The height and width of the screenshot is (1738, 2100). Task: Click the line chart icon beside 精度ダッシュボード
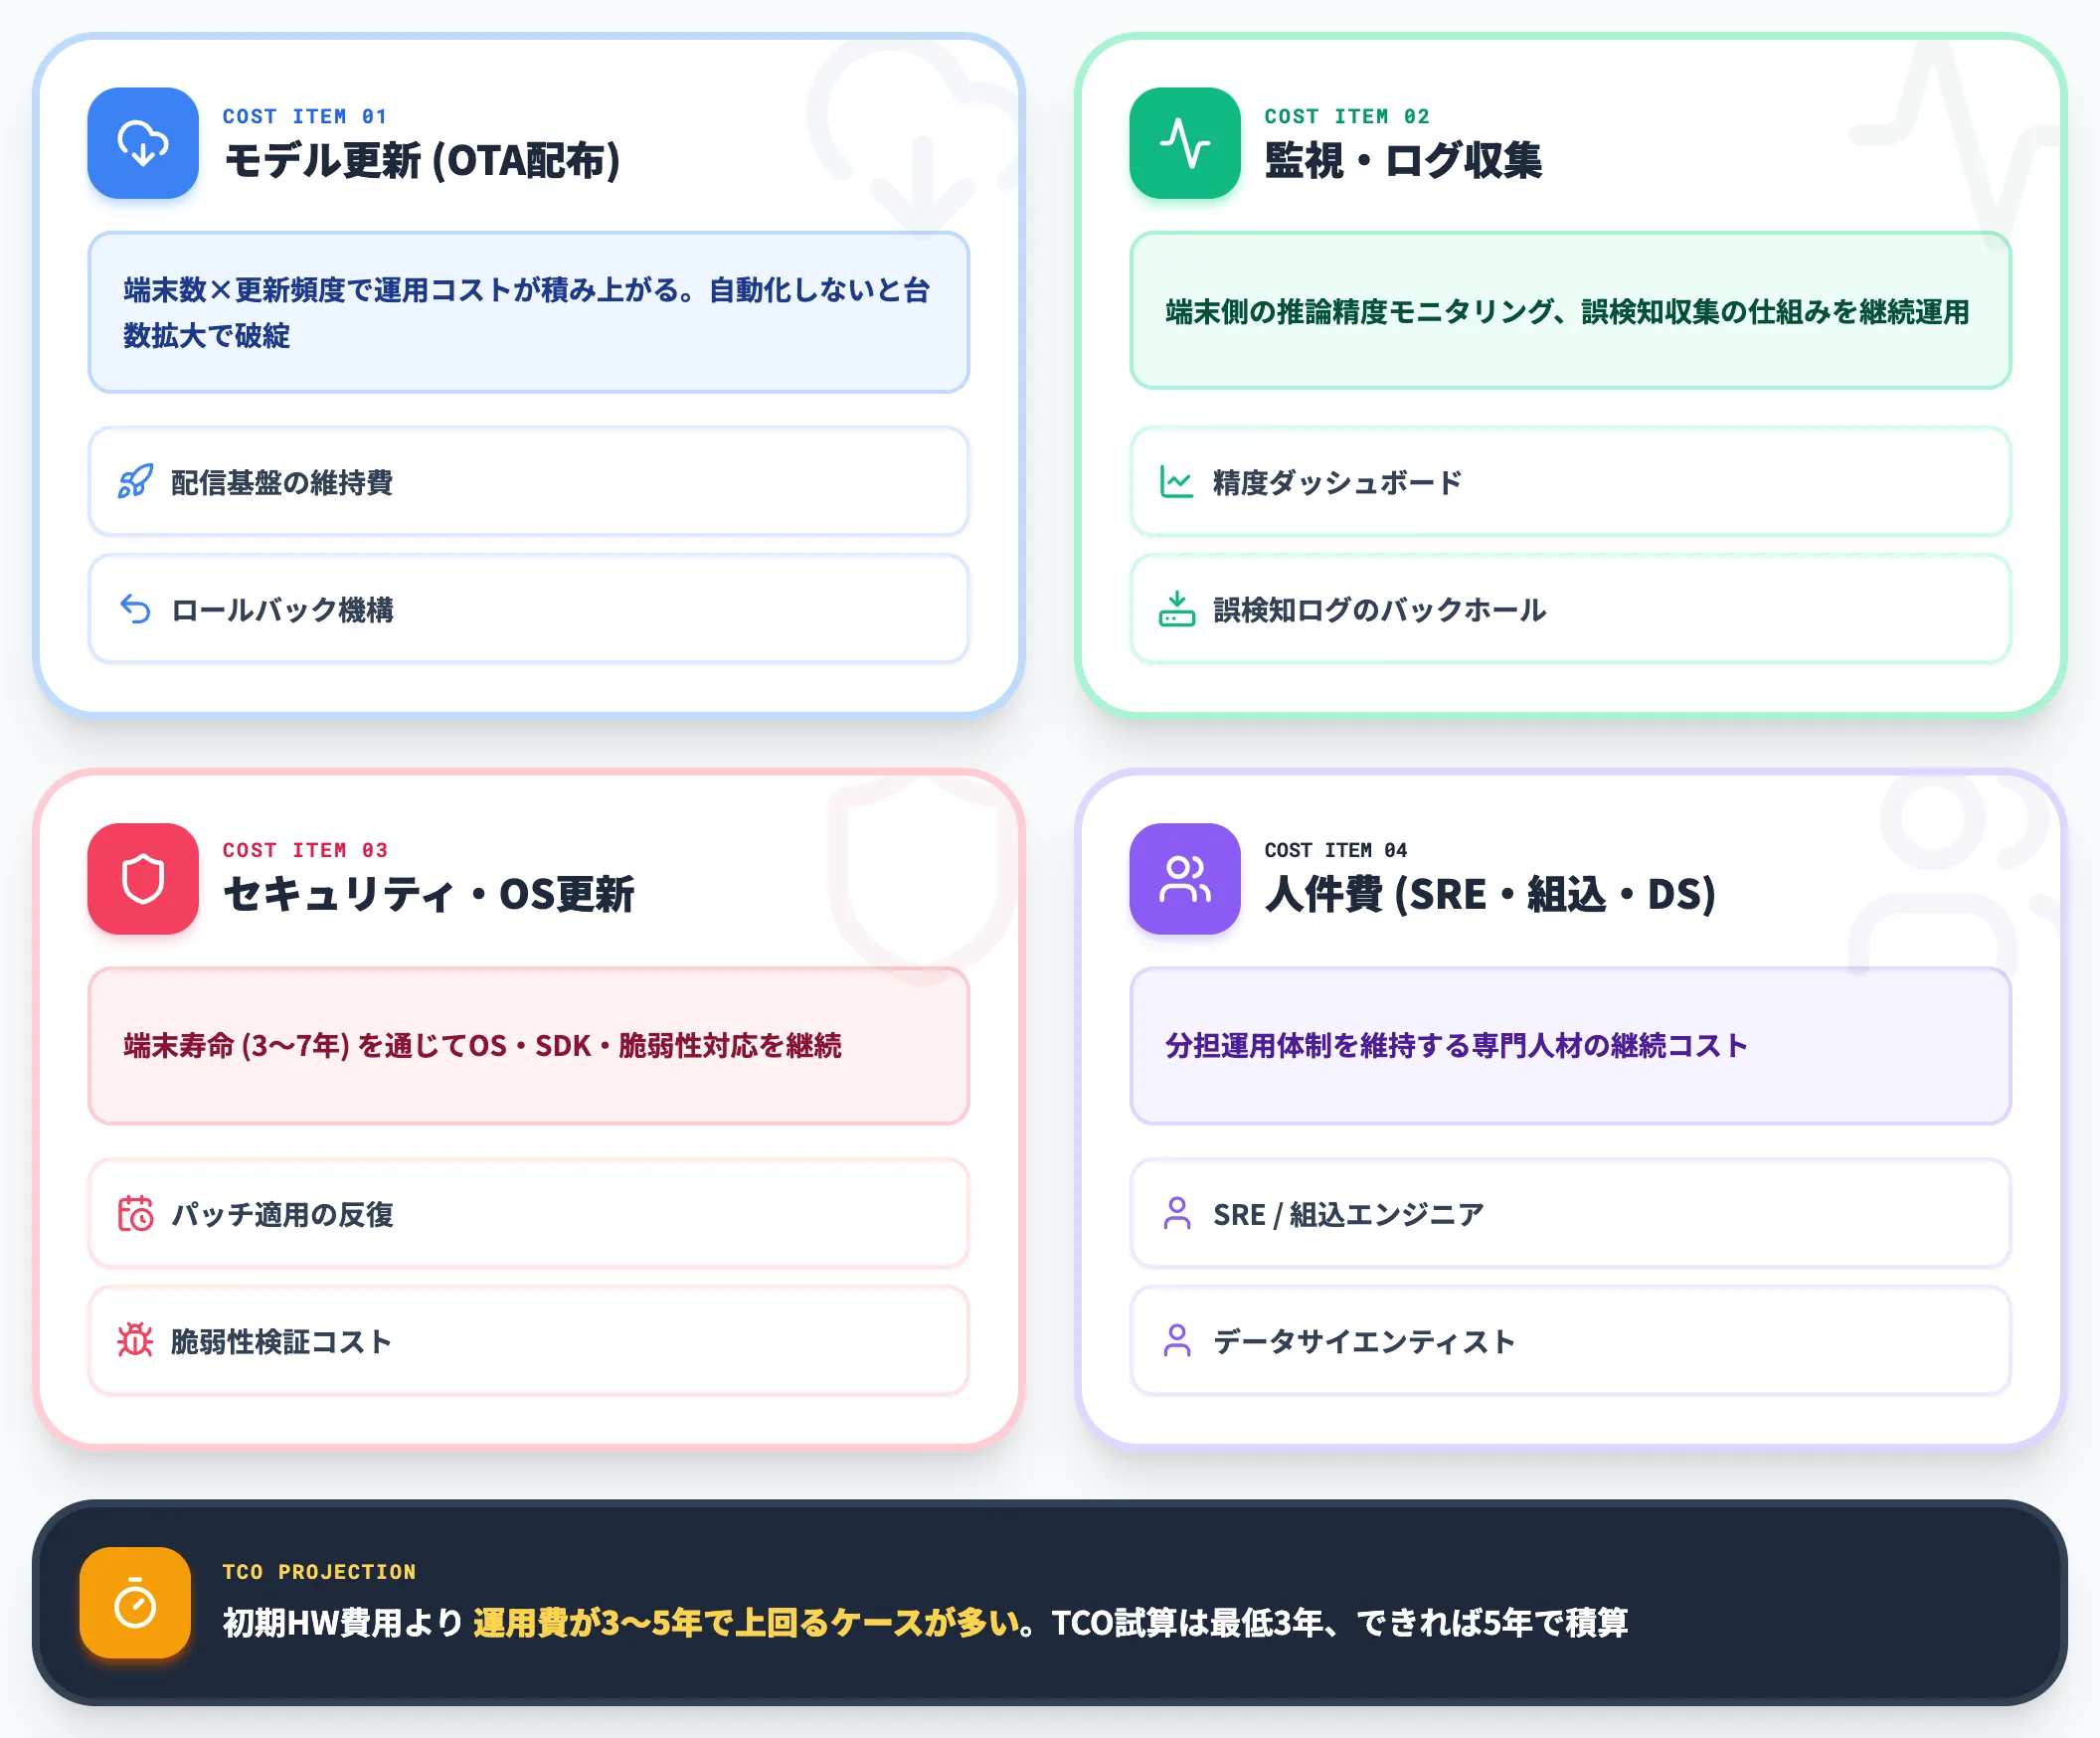[1177, 482]
